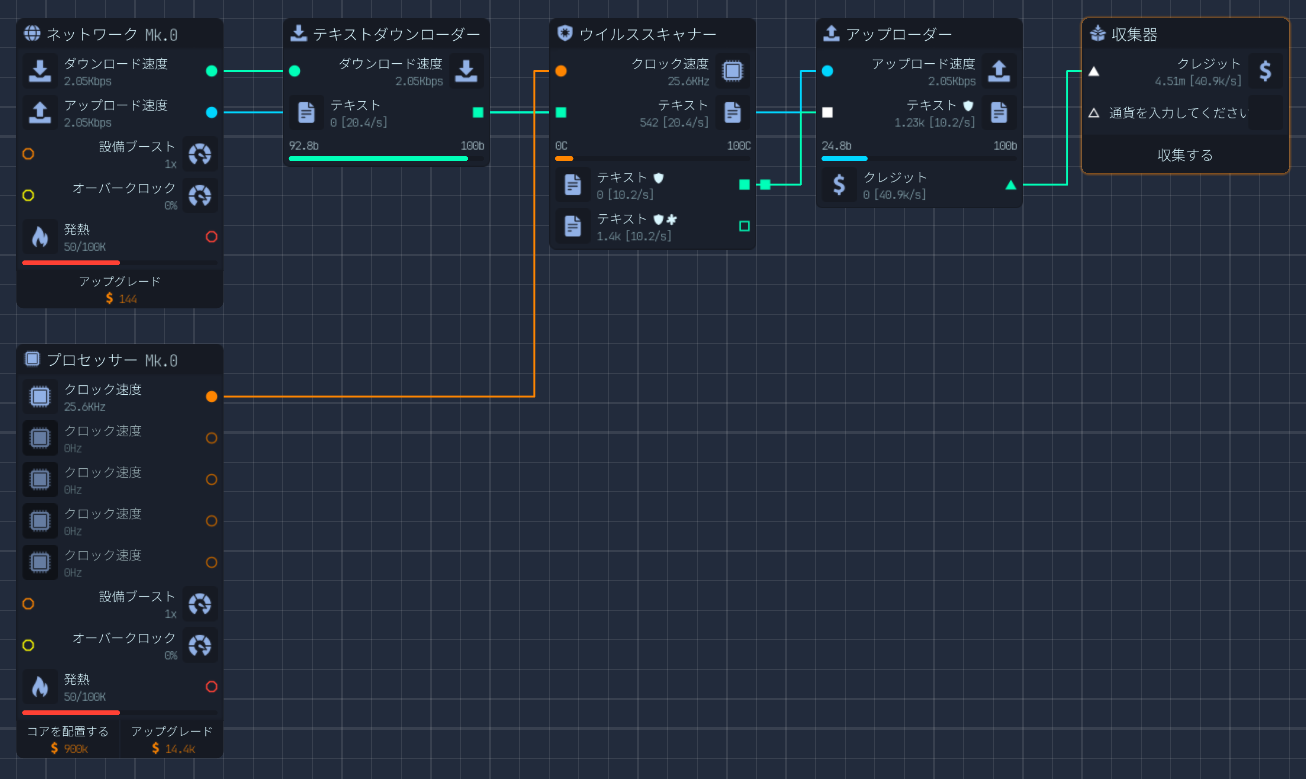Click the Network node アップグレード button

[x=120, y=289]
